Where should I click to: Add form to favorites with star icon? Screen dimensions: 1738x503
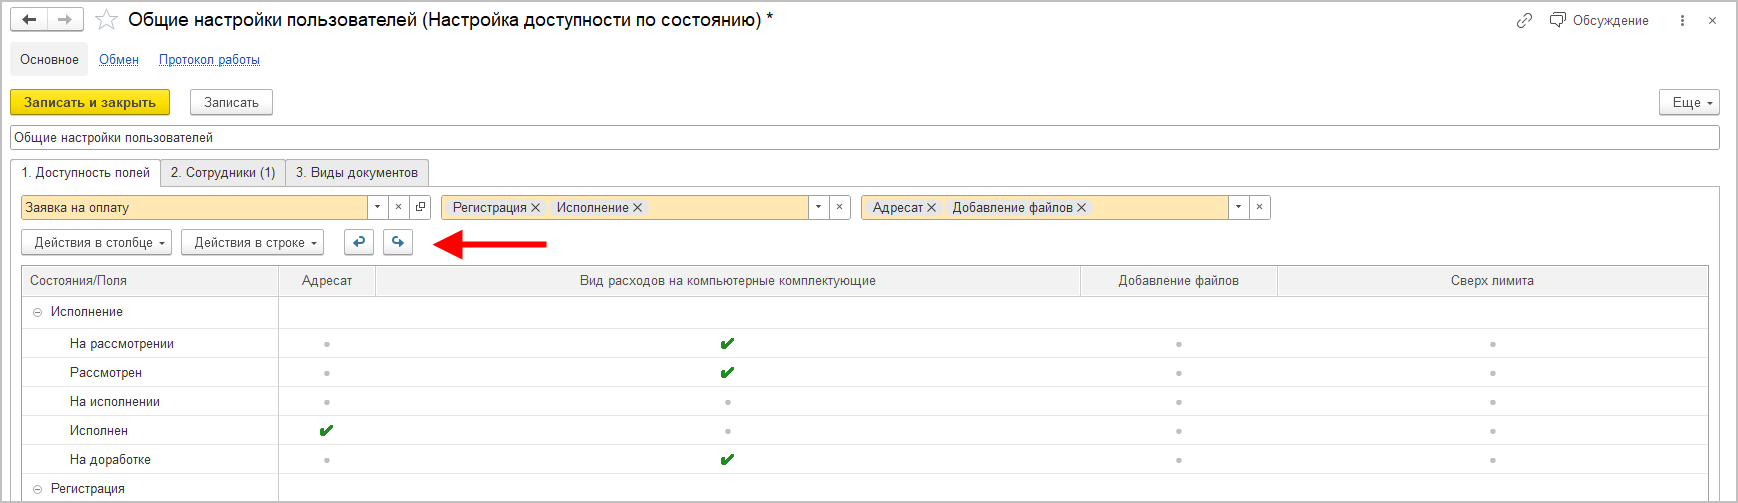coord(106,20)
